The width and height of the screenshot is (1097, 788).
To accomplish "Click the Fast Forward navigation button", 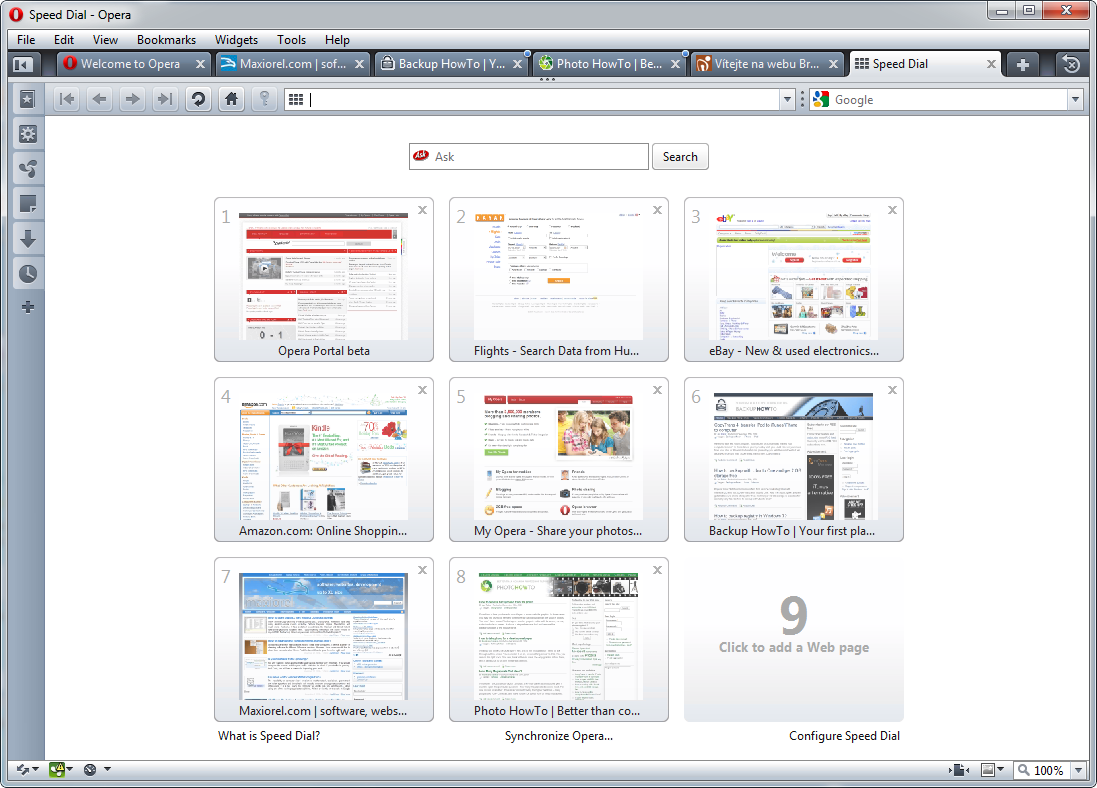I will tap(165, 99).
